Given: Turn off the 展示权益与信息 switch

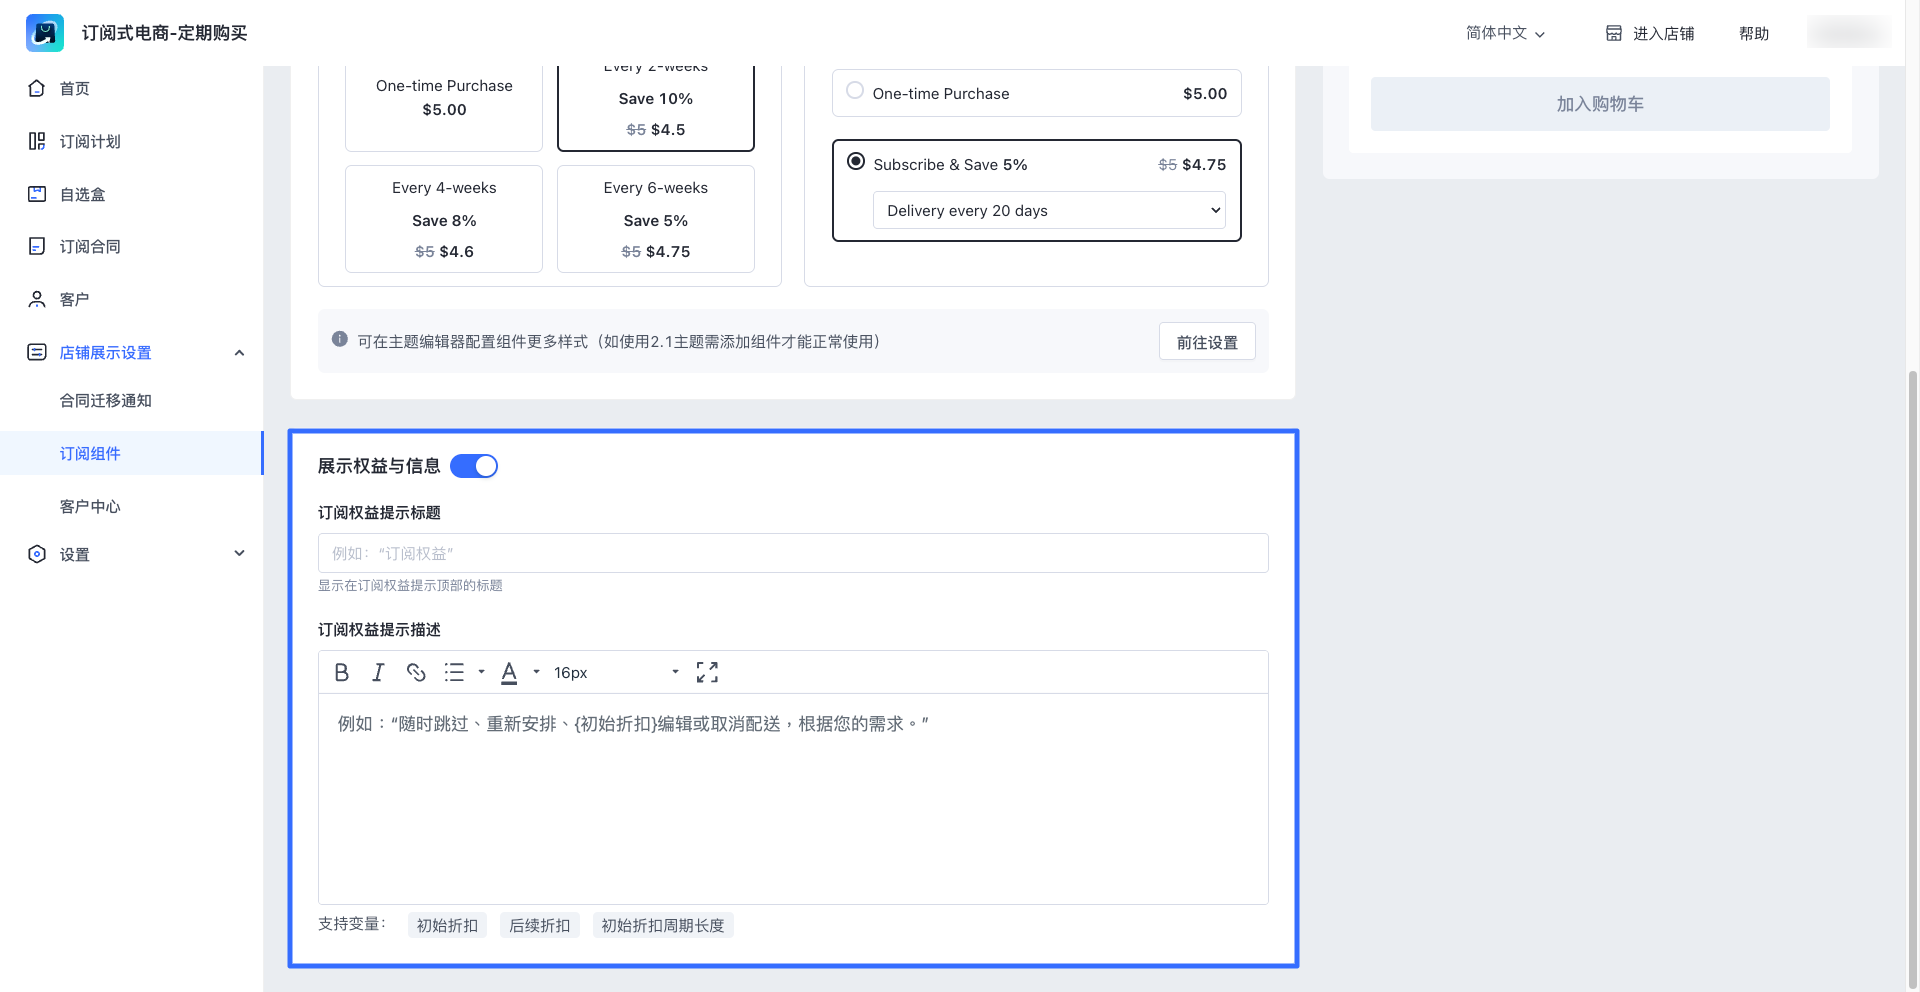Looking at the screenshot, I should (474, 466).
